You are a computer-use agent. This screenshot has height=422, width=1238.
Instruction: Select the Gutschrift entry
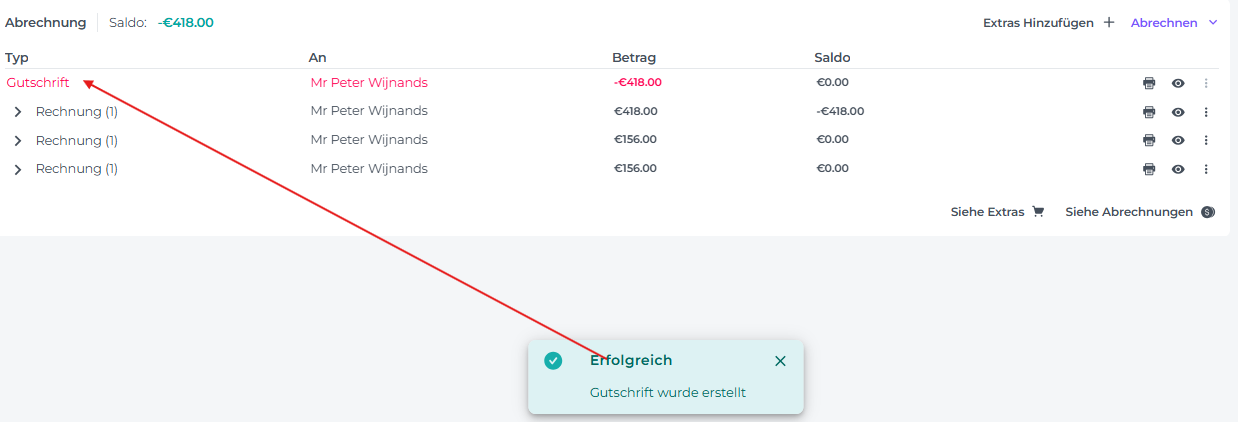pyautogui.click(x=38, y=83)
